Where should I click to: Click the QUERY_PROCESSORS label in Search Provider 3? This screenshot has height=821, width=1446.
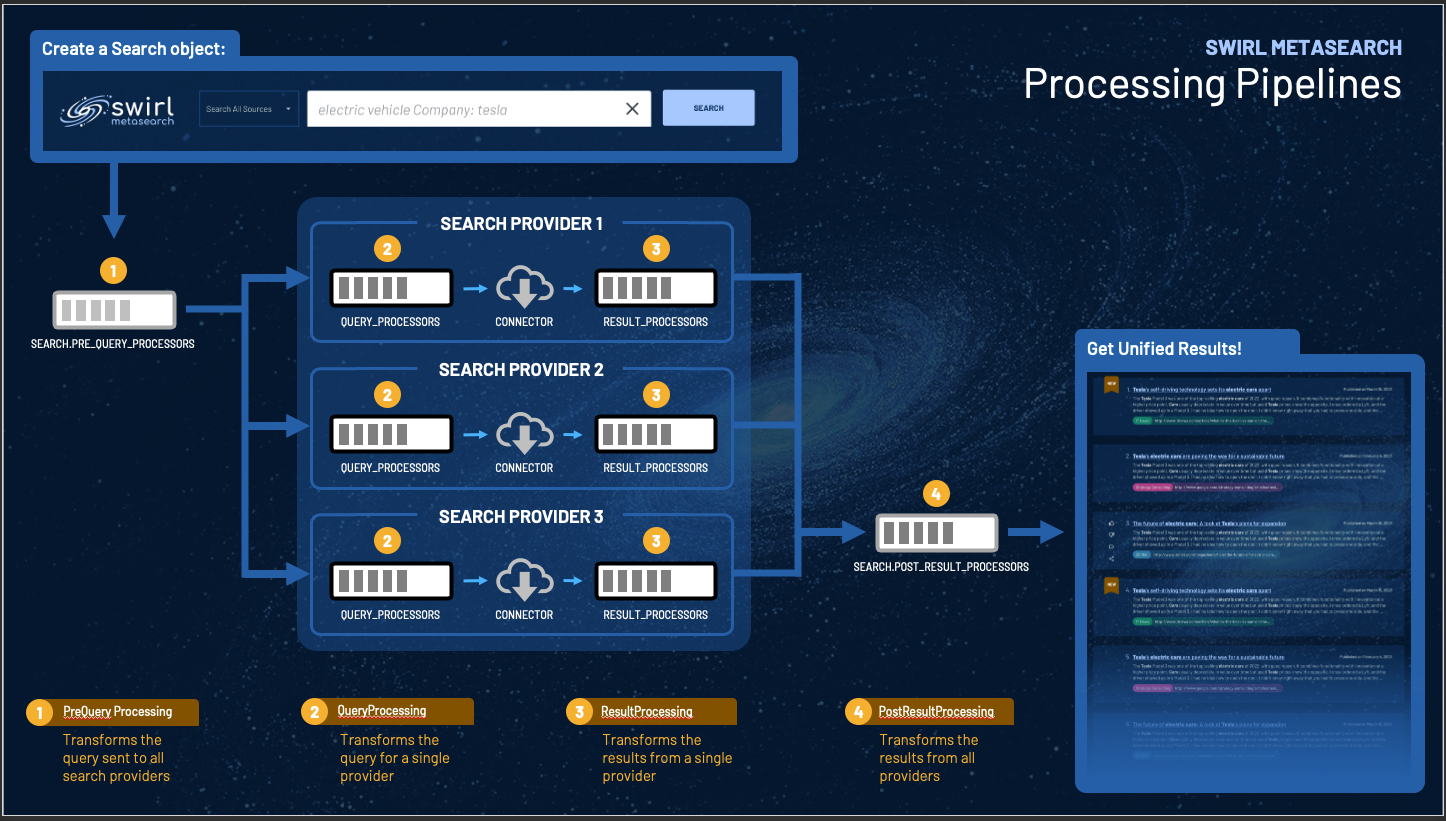tap(390, 615)
